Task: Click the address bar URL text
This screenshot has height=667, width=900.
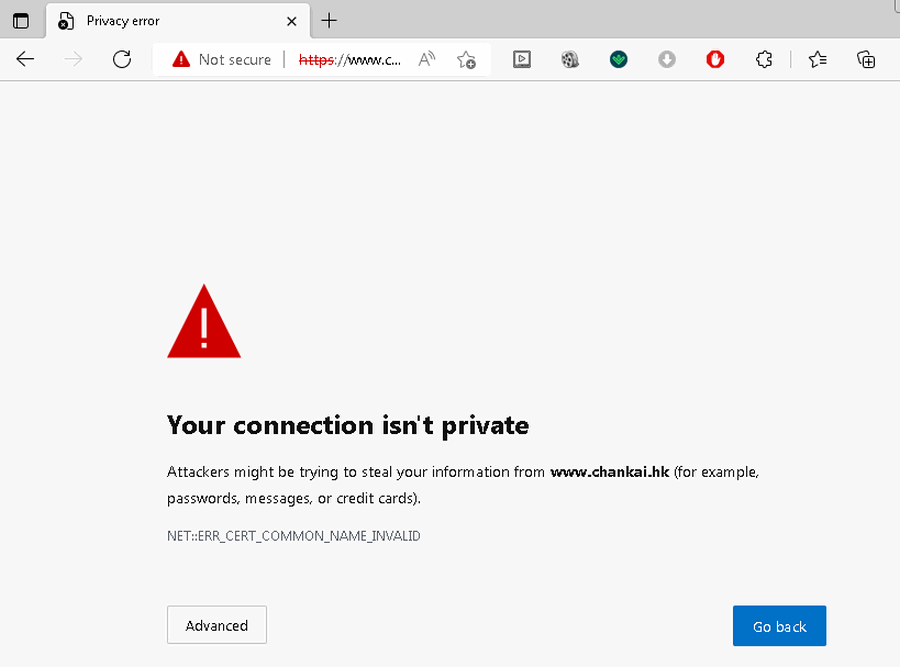Action: (x=351, y=60)
